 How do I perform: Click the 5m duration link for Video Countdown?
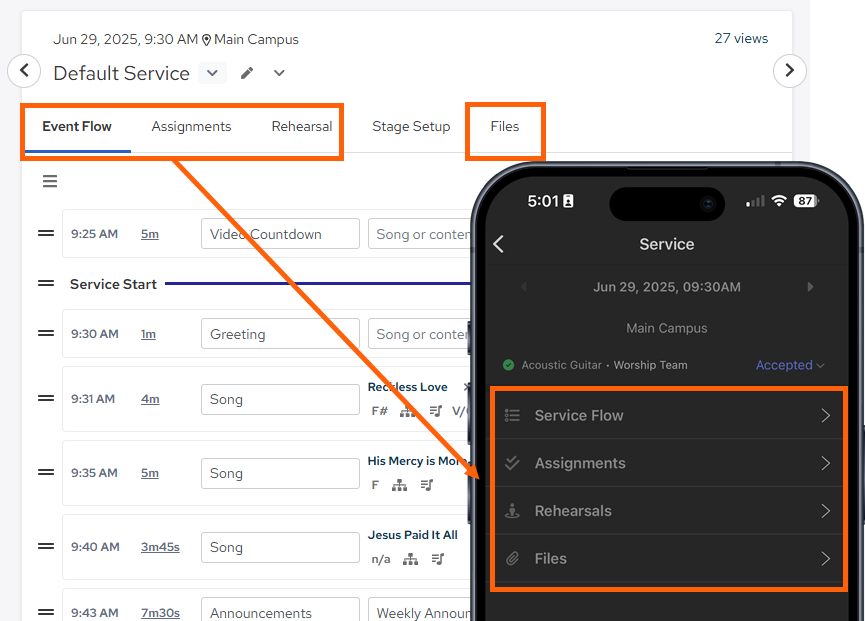coord(149,234)
